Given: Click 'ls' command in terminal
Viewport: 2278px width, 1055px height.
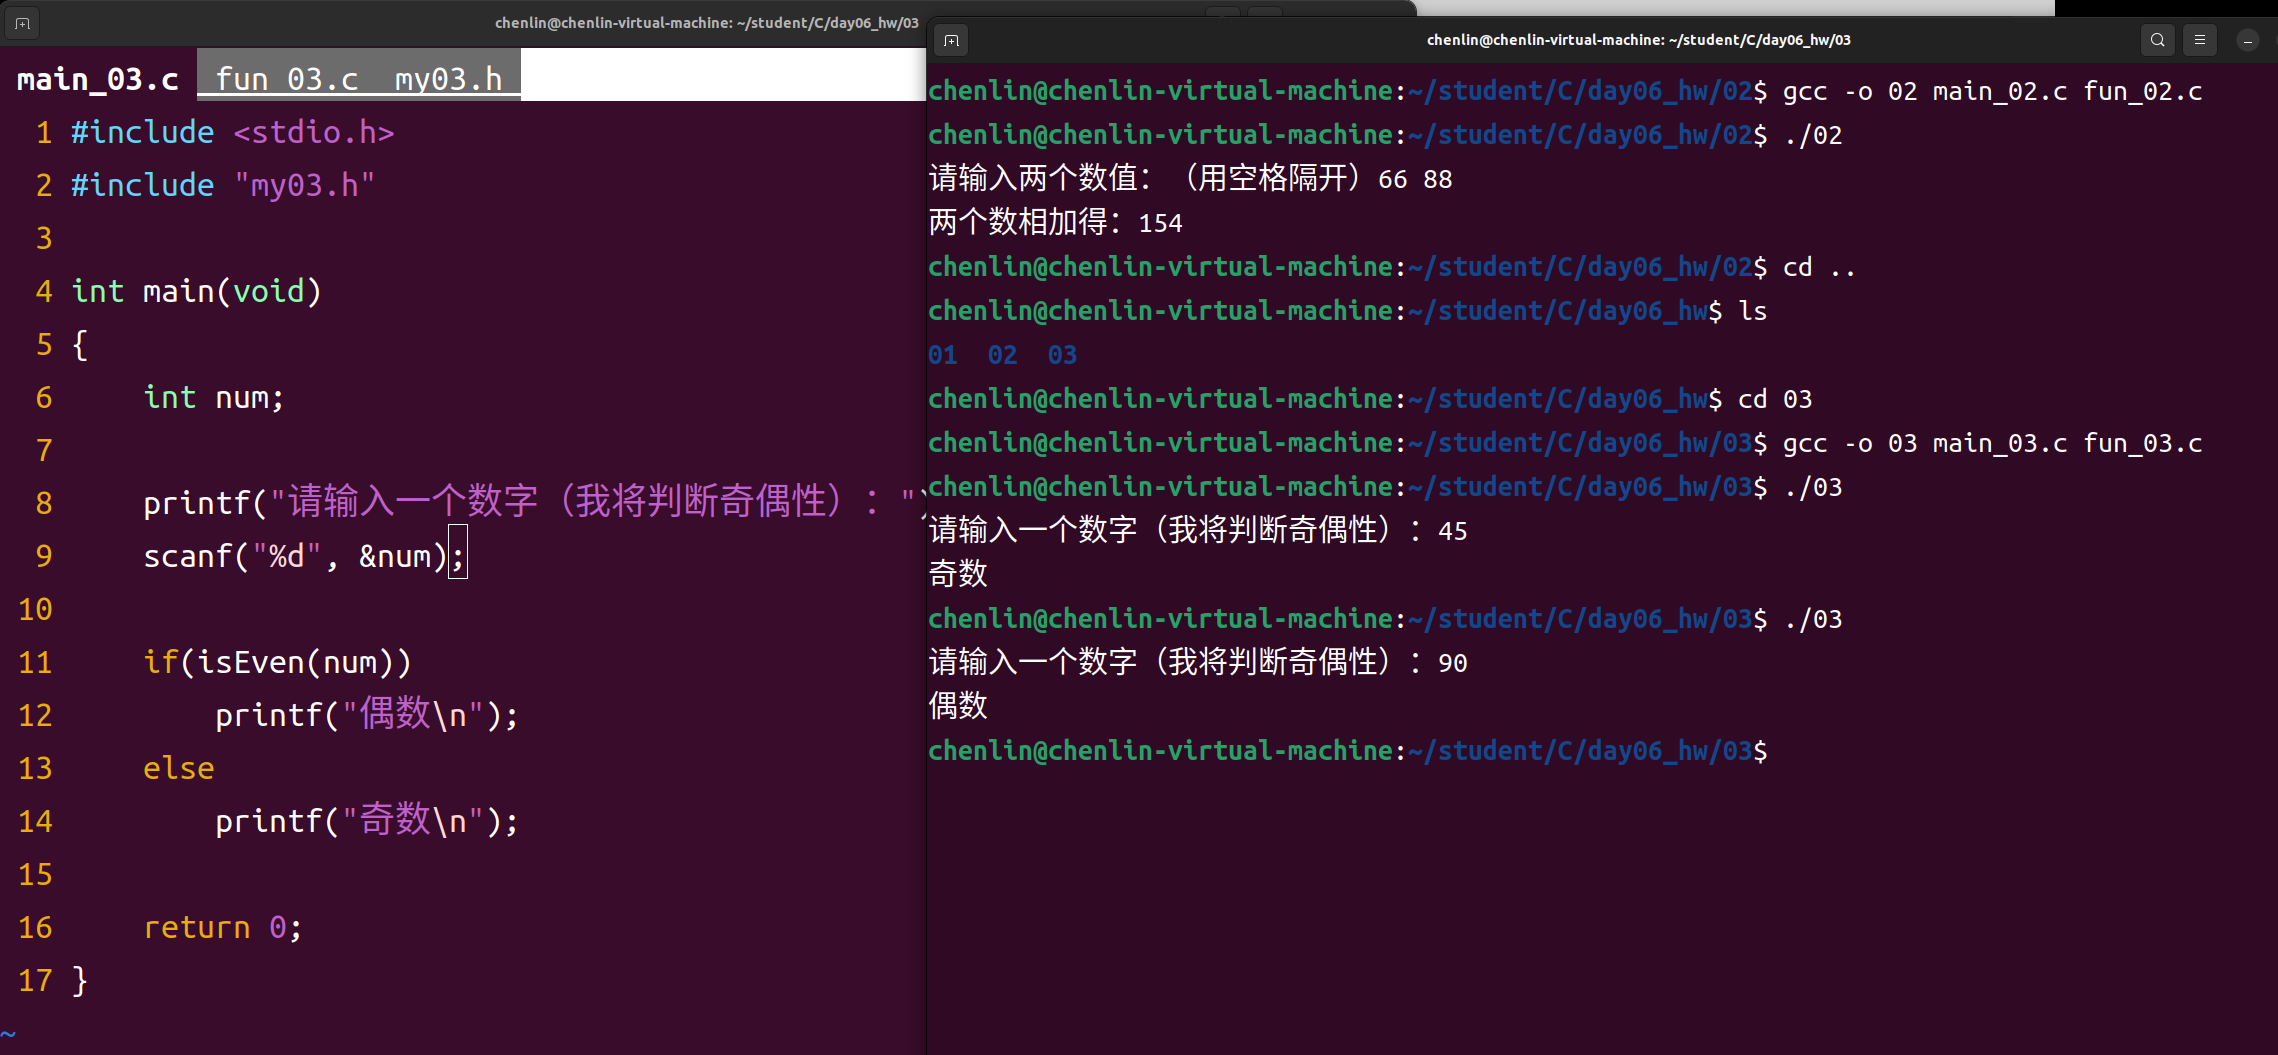Looking at the screenshot, I should click(x=1752, y=311).
